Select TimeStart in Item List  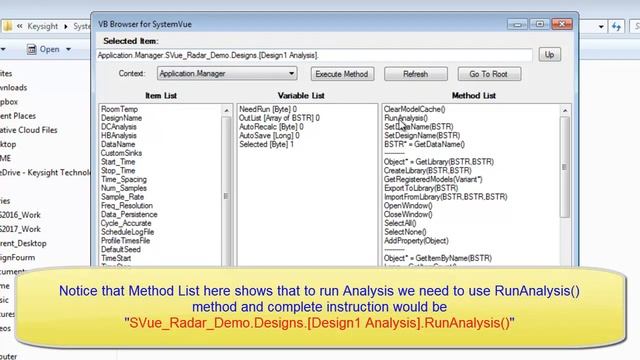click(x=116, y=258)
